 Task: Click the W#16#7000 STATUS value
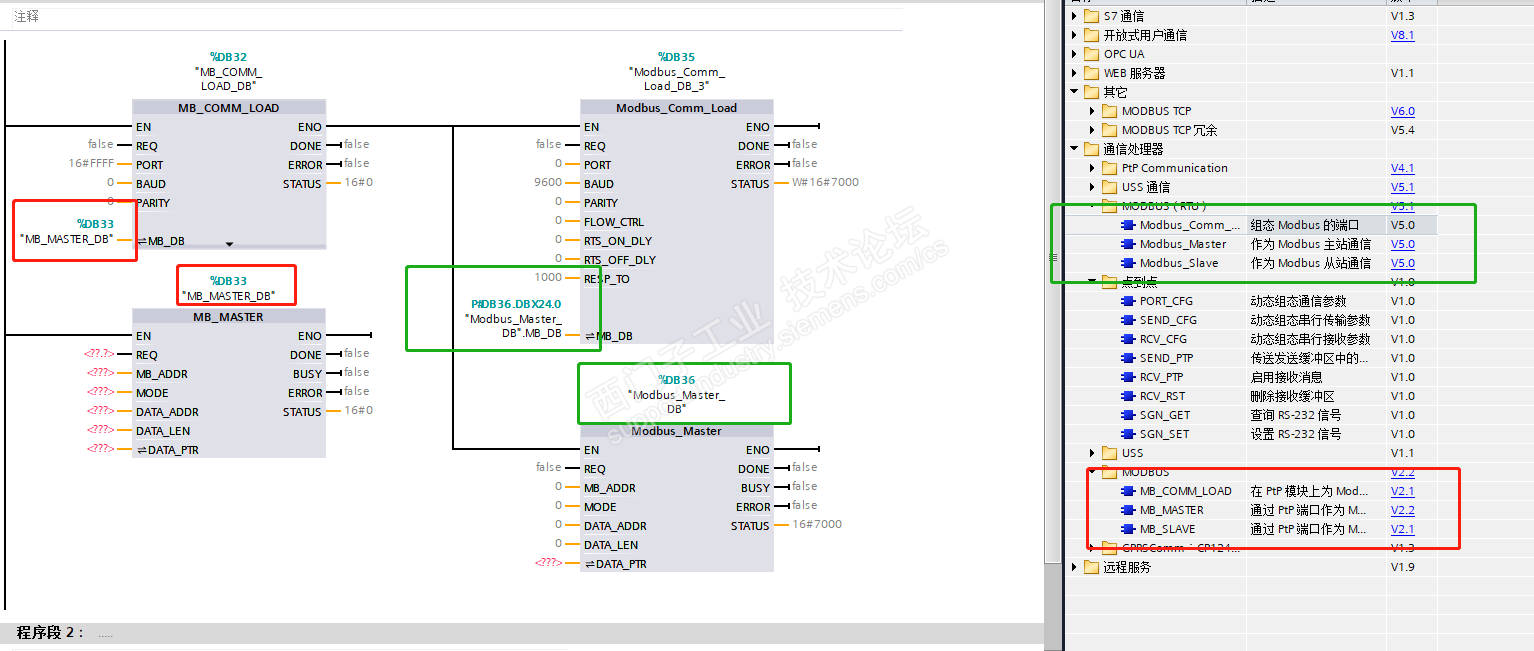[x=826, y=183]
